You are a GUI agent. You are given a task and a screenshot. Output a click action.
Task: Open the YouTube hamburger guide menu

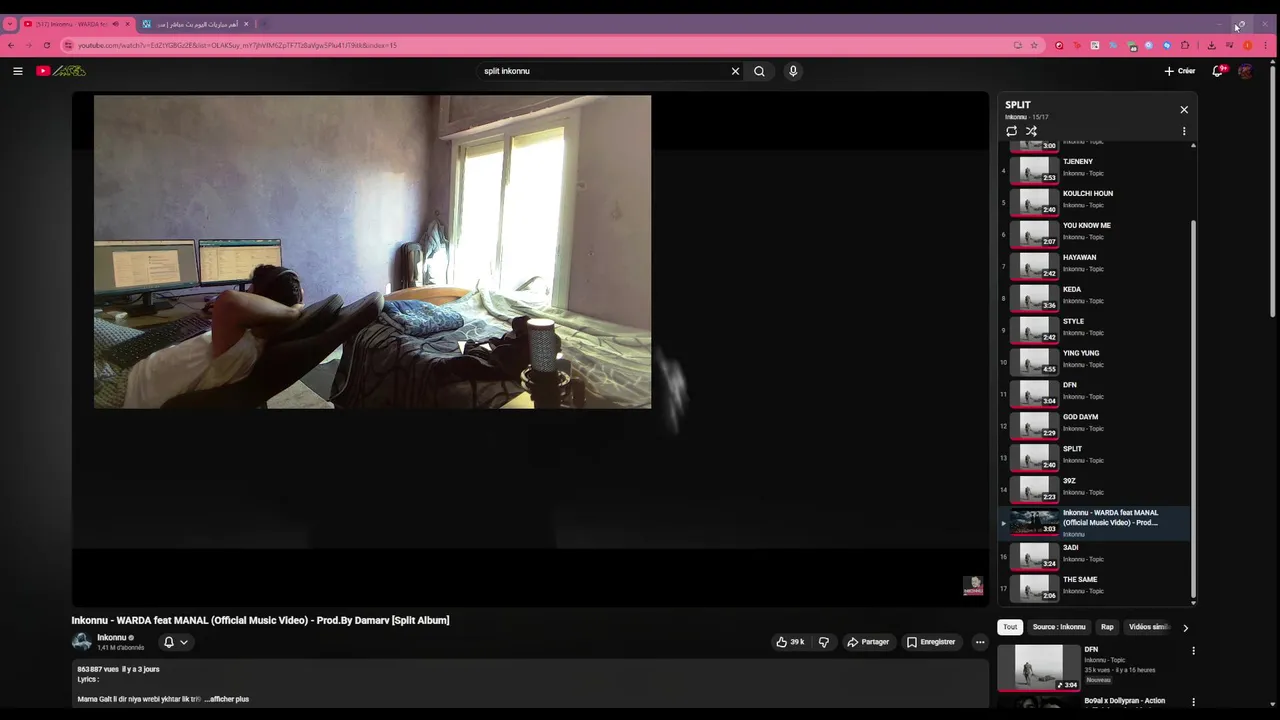[x=17, y=71]
